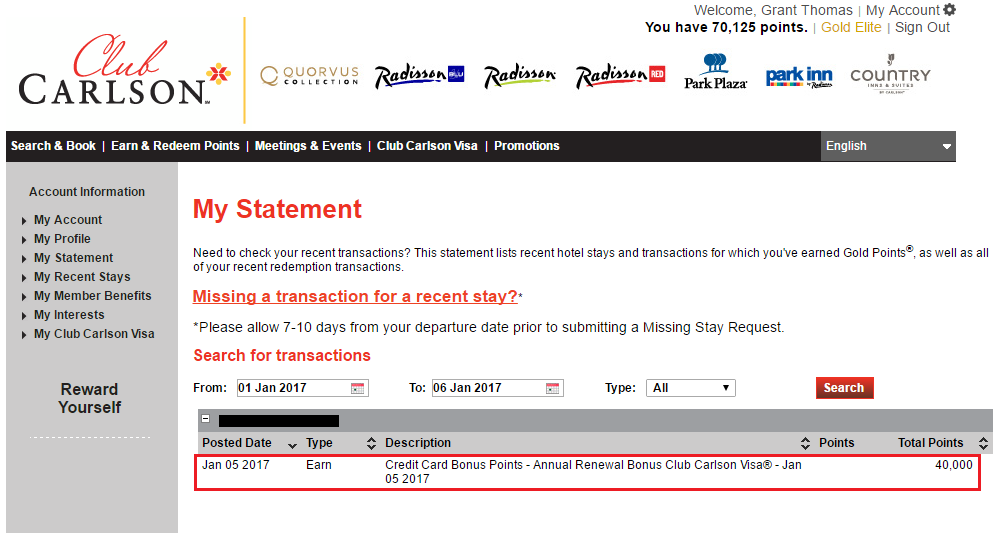Click the From date input field
Viewport: 998px width, 533px height.
point(292,388)
